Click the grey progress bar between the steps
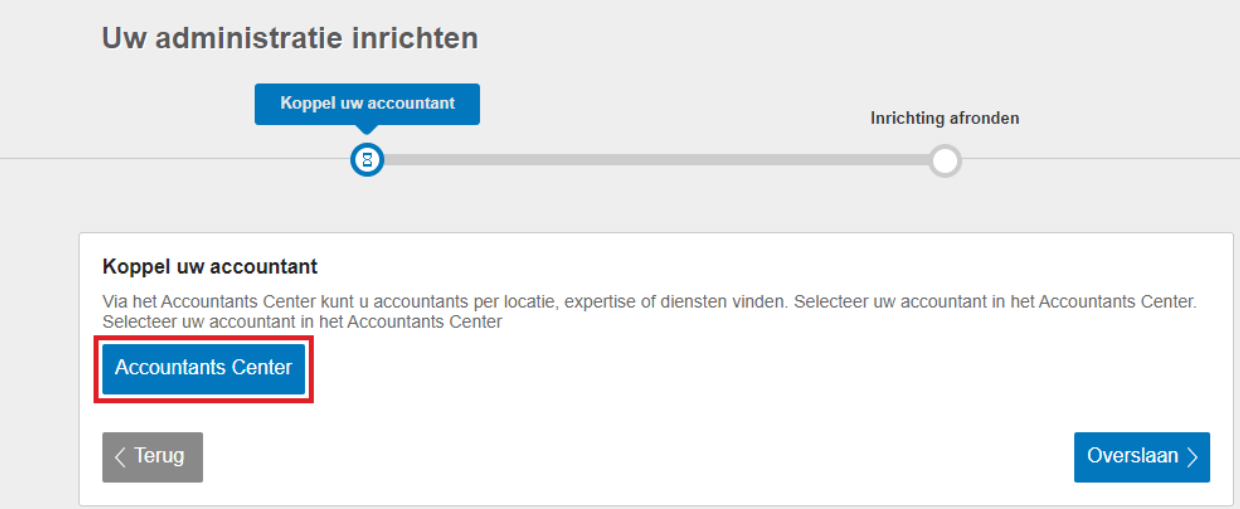Image resolution: width=1240 pixels, height=509 pixels. [650, 160]
